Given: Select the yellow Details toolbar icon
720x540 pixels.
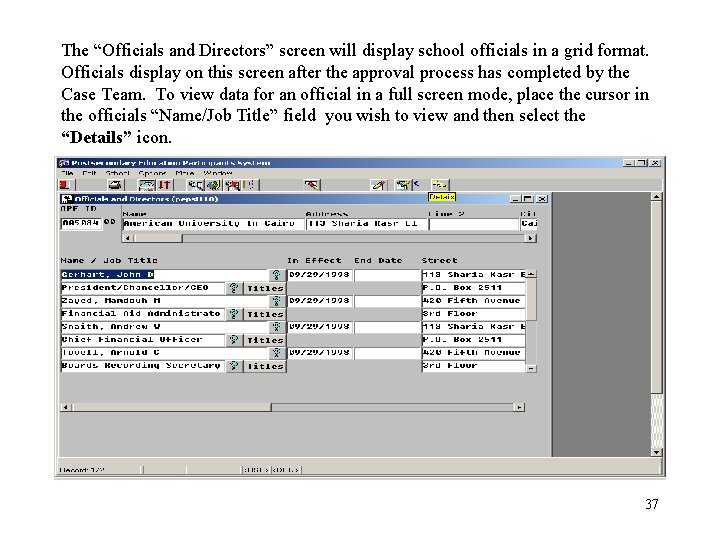Looking at the screenshot, I should pyautogui.click(x=439, y=185).
